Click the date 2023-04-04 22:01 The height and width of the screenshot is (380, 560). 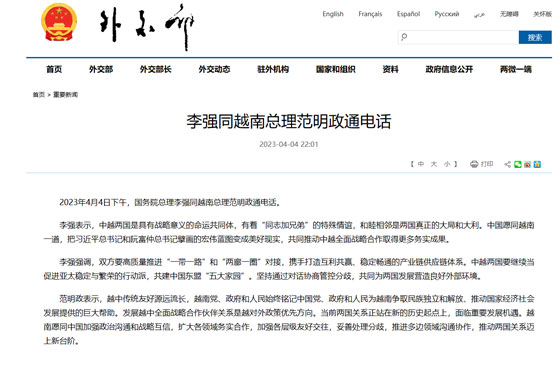pyautogui.click(x=289, y=144)
